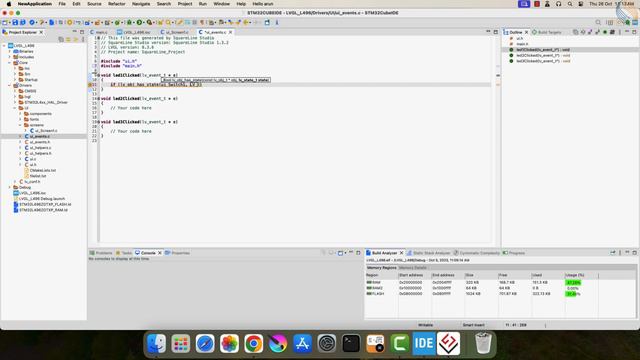Maximize the Console panel

pos(358,253)
